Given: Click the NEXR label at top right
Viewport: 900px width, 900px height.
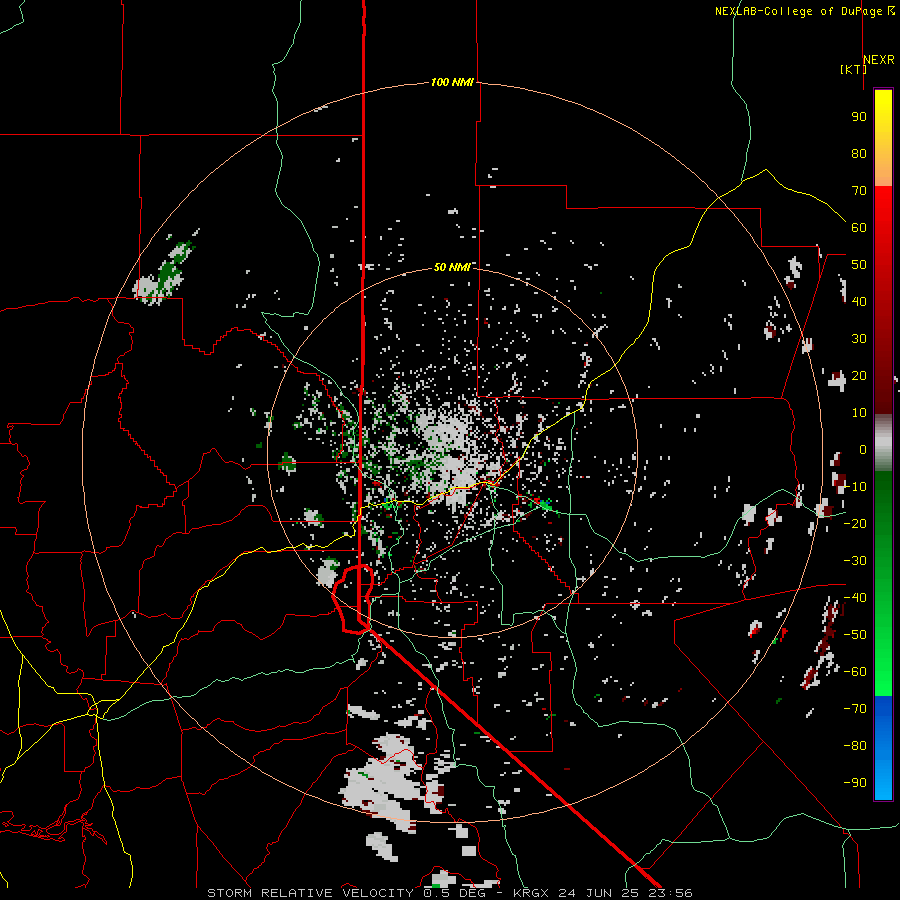Looking at the screenshot, I should 879,60.
